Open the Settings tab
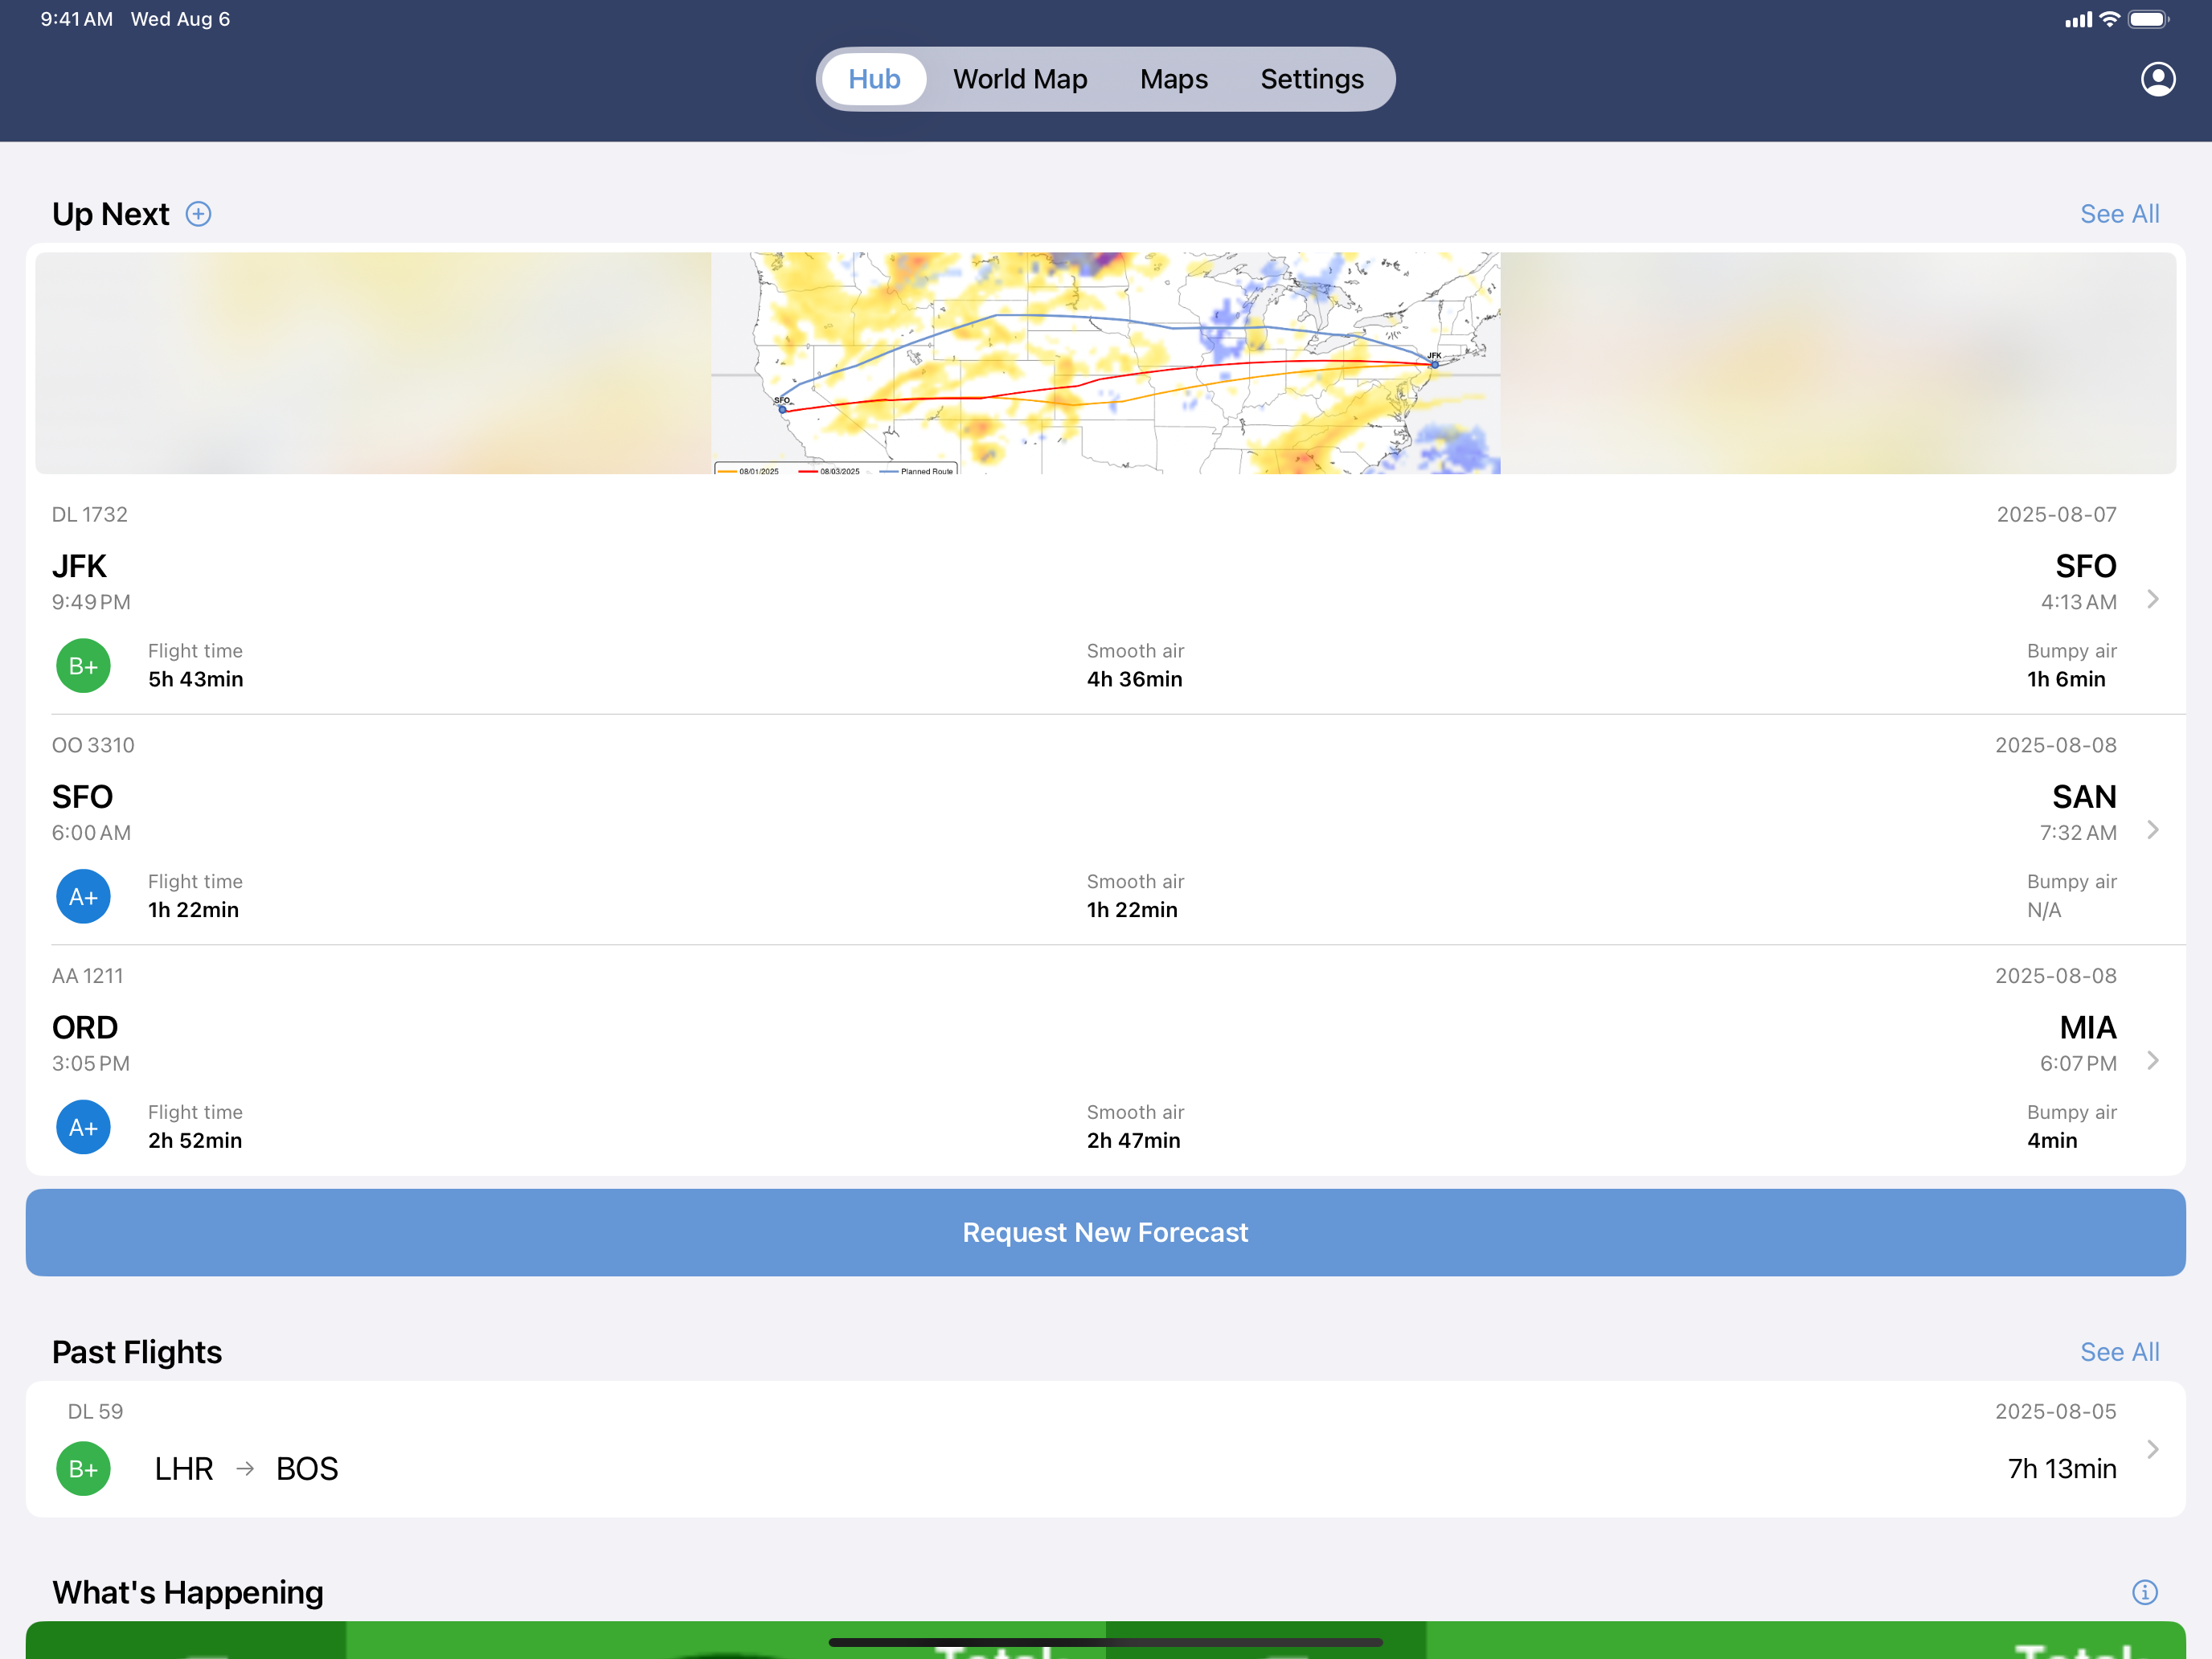The height and width of the screenshot is (1659, 2212). click(x=1312, y=79)
